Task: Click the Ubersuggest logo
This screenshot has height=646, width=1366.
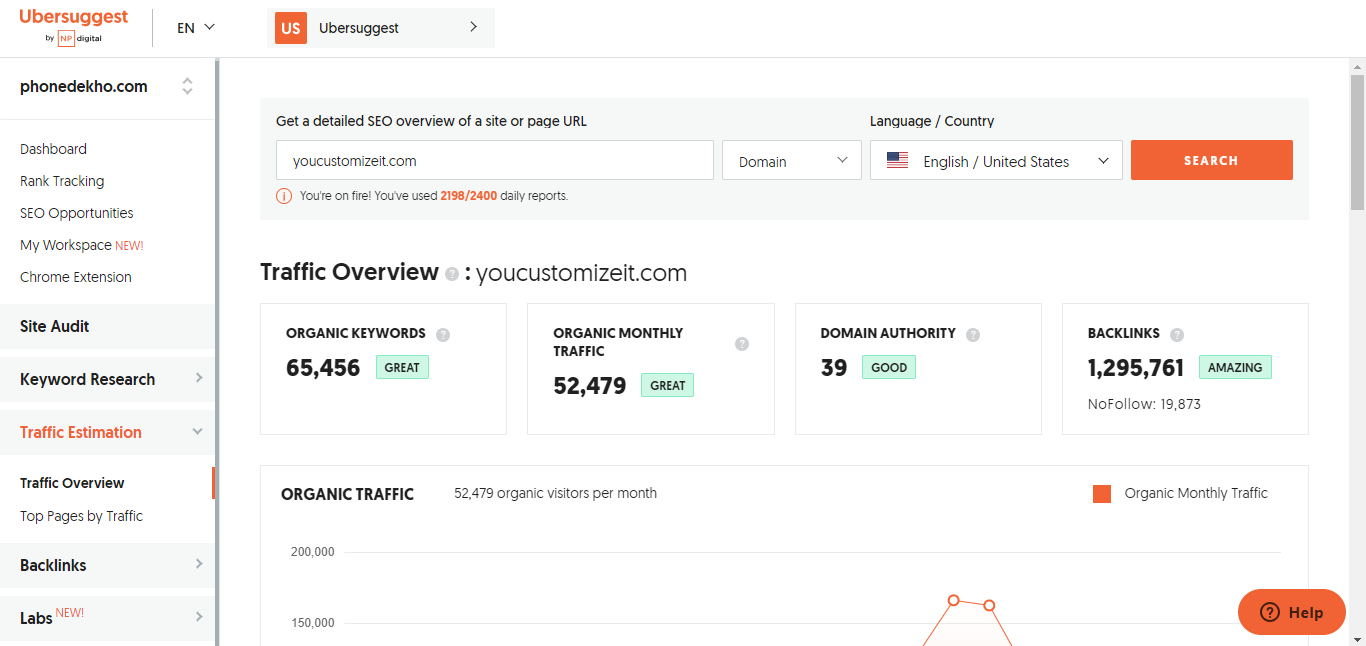Action: click(x=74, y=27)
